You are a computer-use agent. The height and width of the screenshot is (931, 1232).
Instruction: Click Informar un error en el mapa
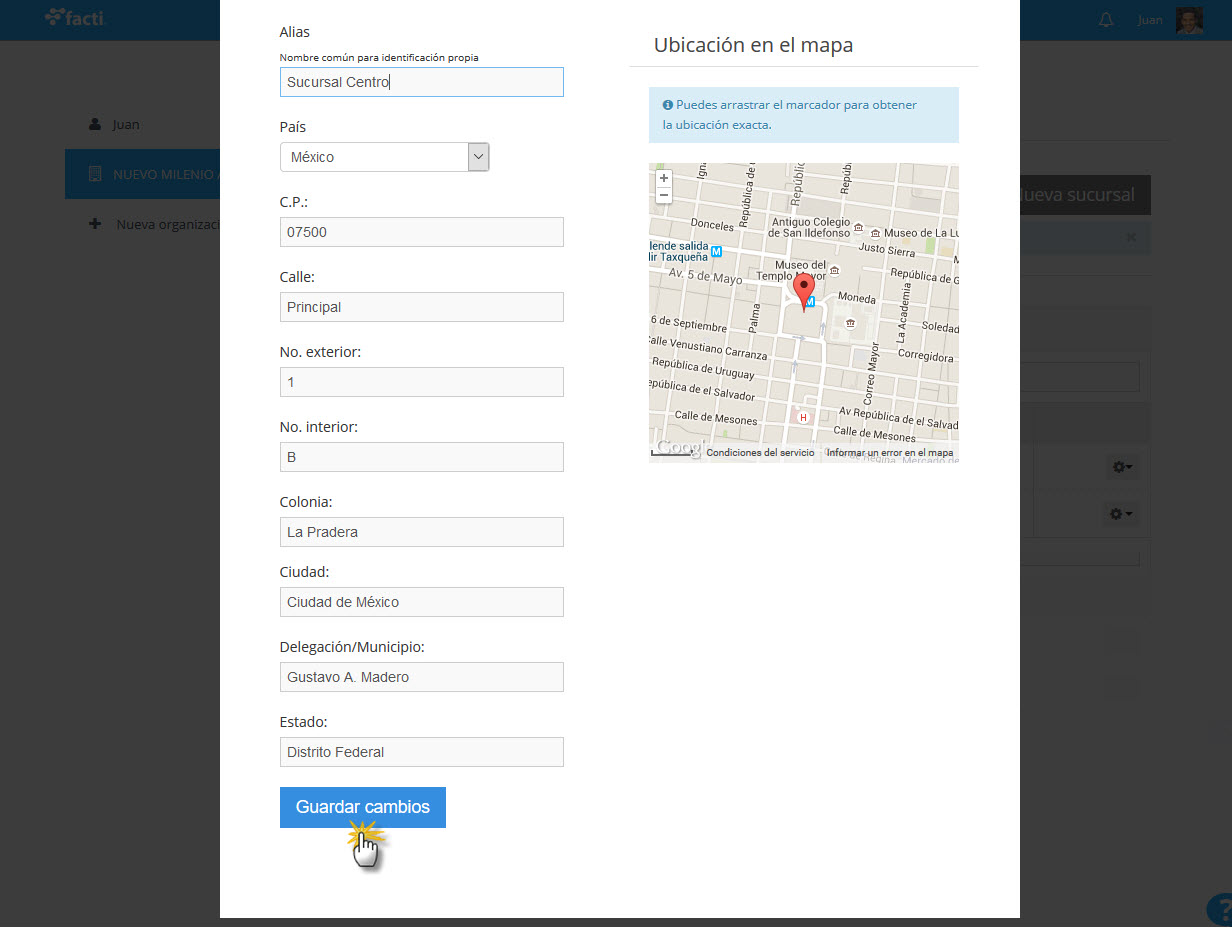[890, 453]
